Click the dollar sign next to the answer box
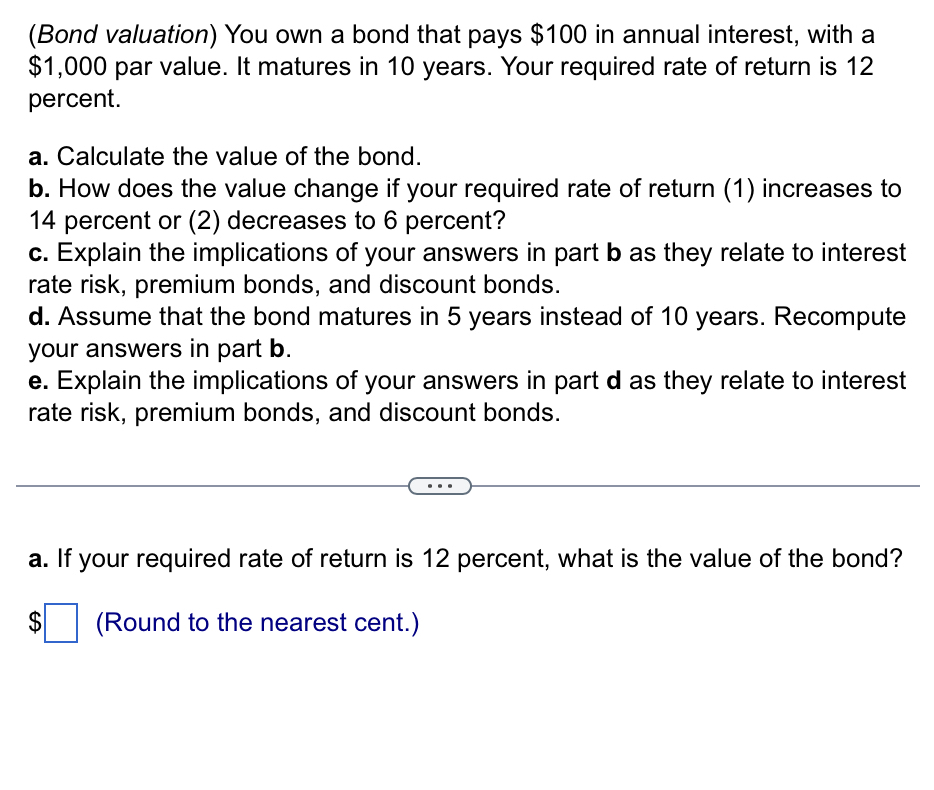The width and height of the screenshot is (934, 790). tap(36, 622)
